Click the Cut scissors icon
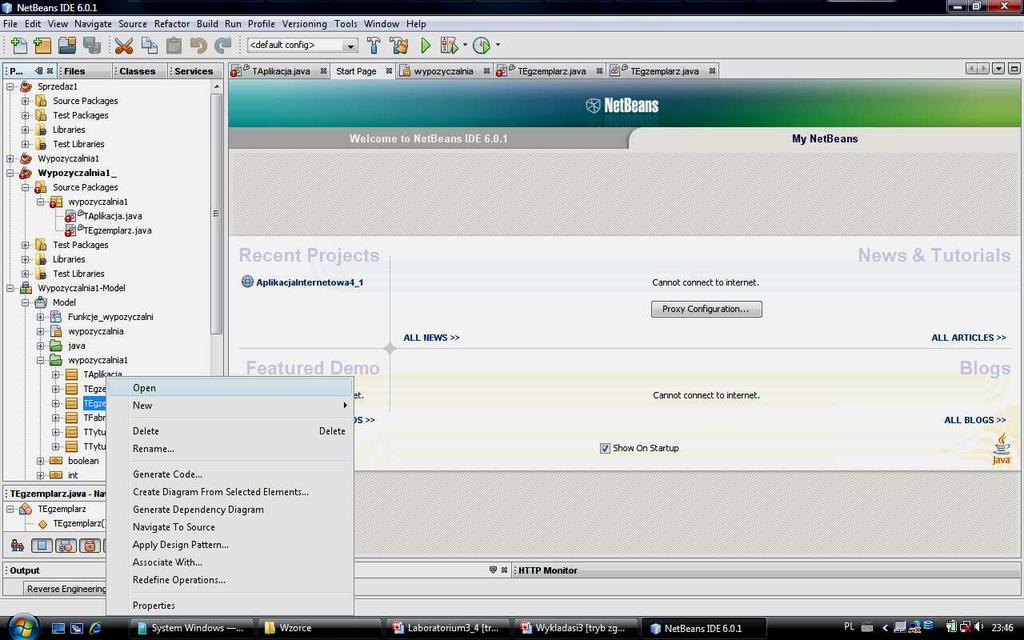The width and height of the screenshot is (1024, 640). click(x=123, y=45)
